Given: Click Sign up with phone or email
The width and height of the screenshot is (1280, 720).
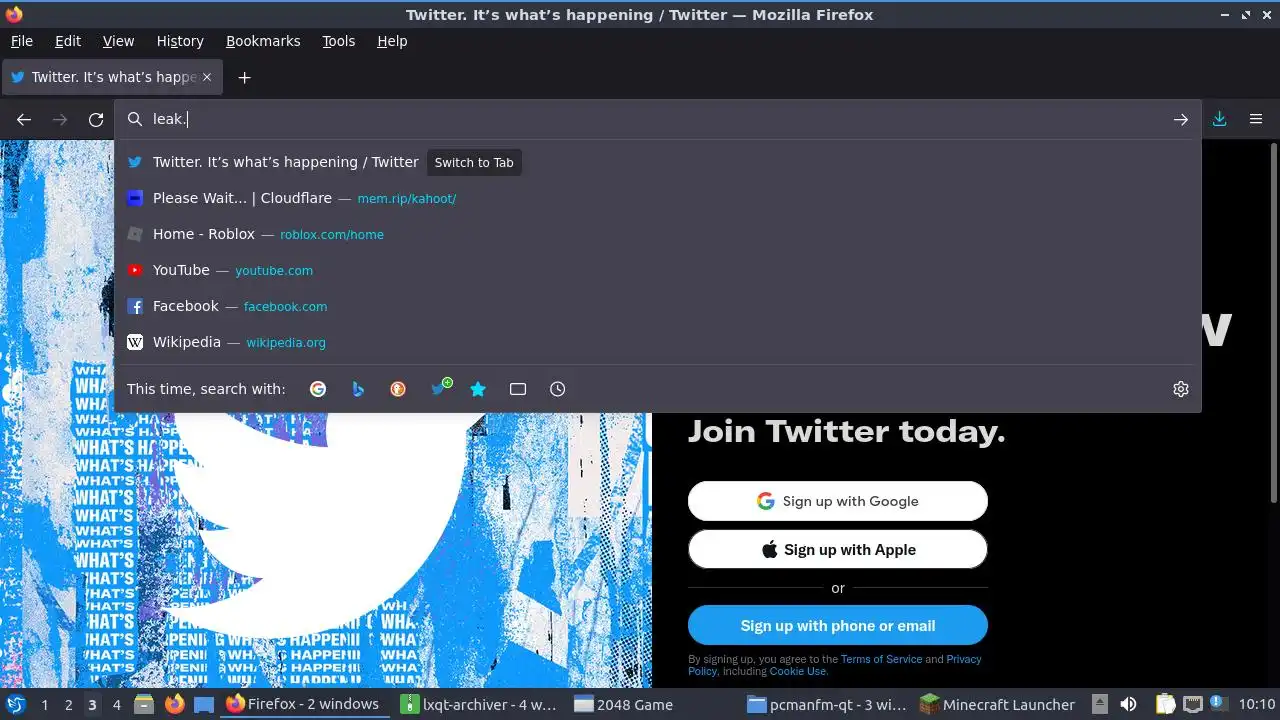Looking at the screenshot, I should (838, 626).
